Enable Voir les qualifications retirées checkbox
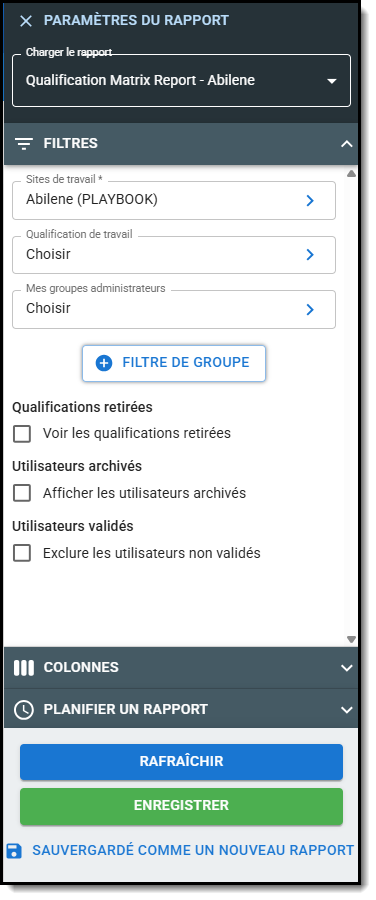The height and width of the screenshot is (900, 376). coord(22,433)
